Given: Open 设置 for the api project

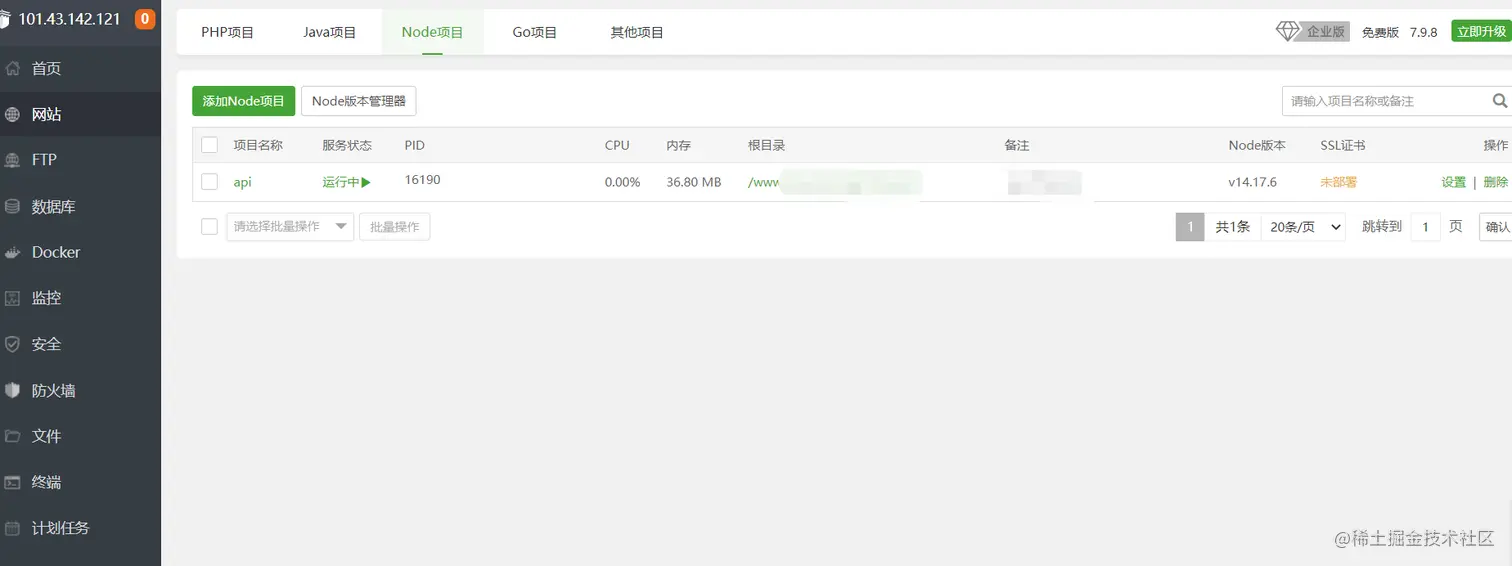Looking at the screenshot, I should [x=1454, y=182].
